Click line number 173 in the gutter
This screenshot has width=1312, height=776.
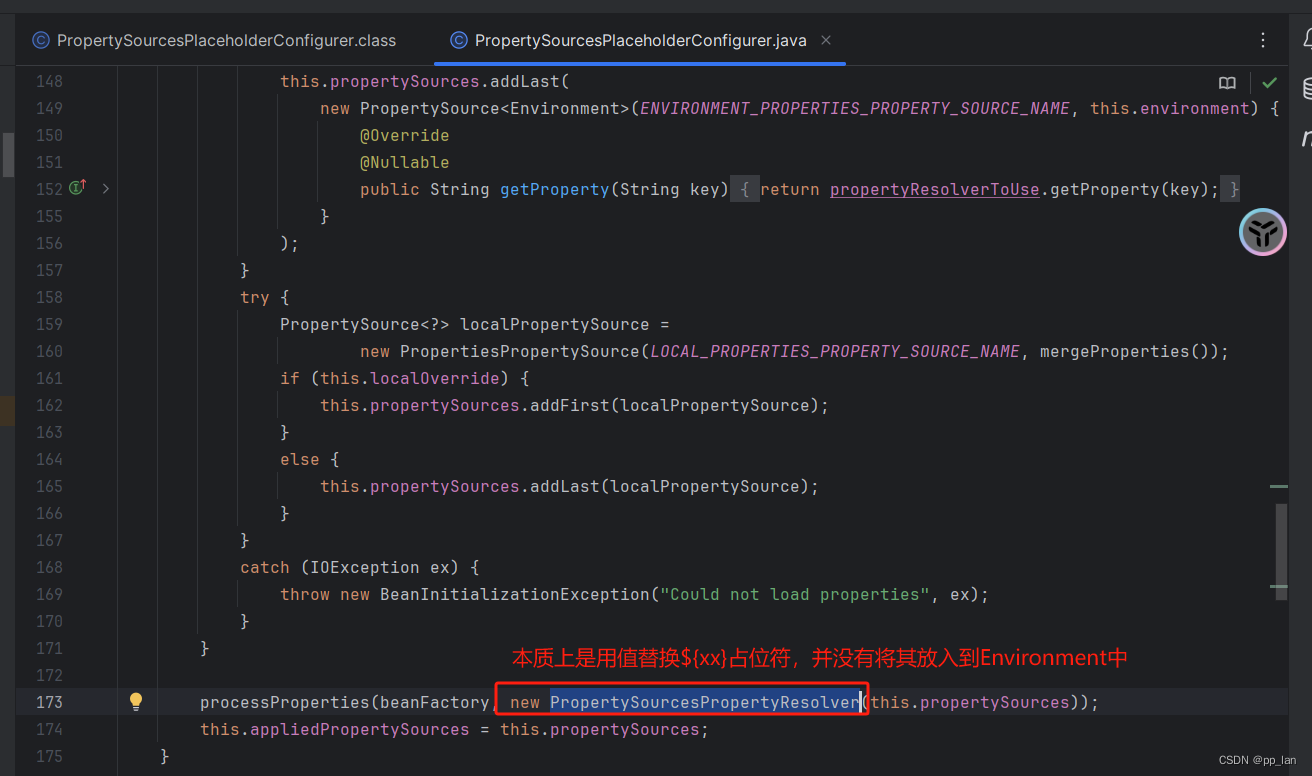coord(49,702)
